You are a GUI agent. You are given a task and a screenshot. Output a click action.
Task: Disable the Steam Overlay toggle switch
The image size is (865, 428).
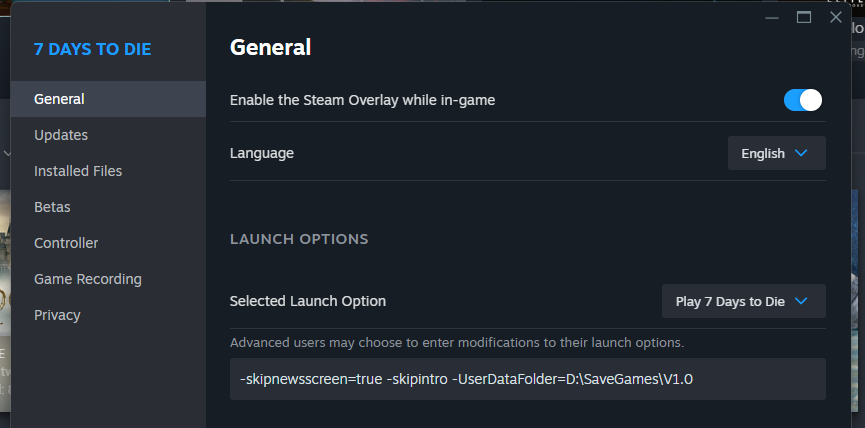[x=803, y=100]
